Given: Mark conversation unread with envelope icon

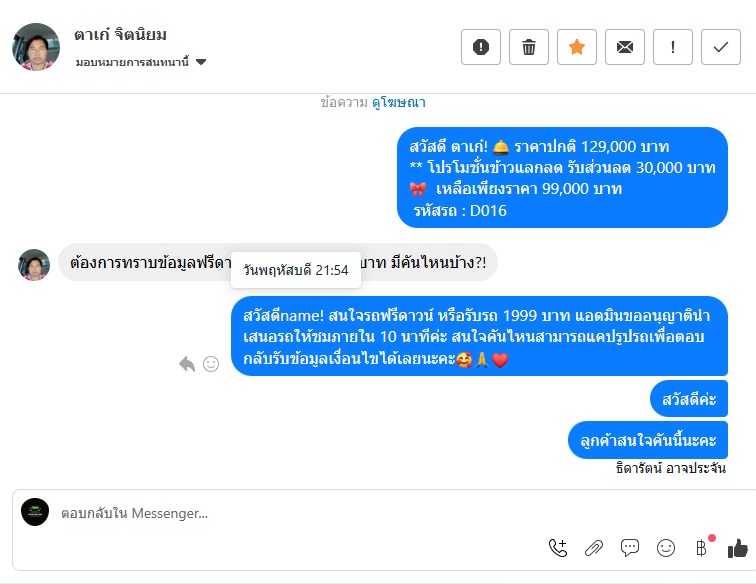Looking at the screenshot, I should tap(625, 47).
